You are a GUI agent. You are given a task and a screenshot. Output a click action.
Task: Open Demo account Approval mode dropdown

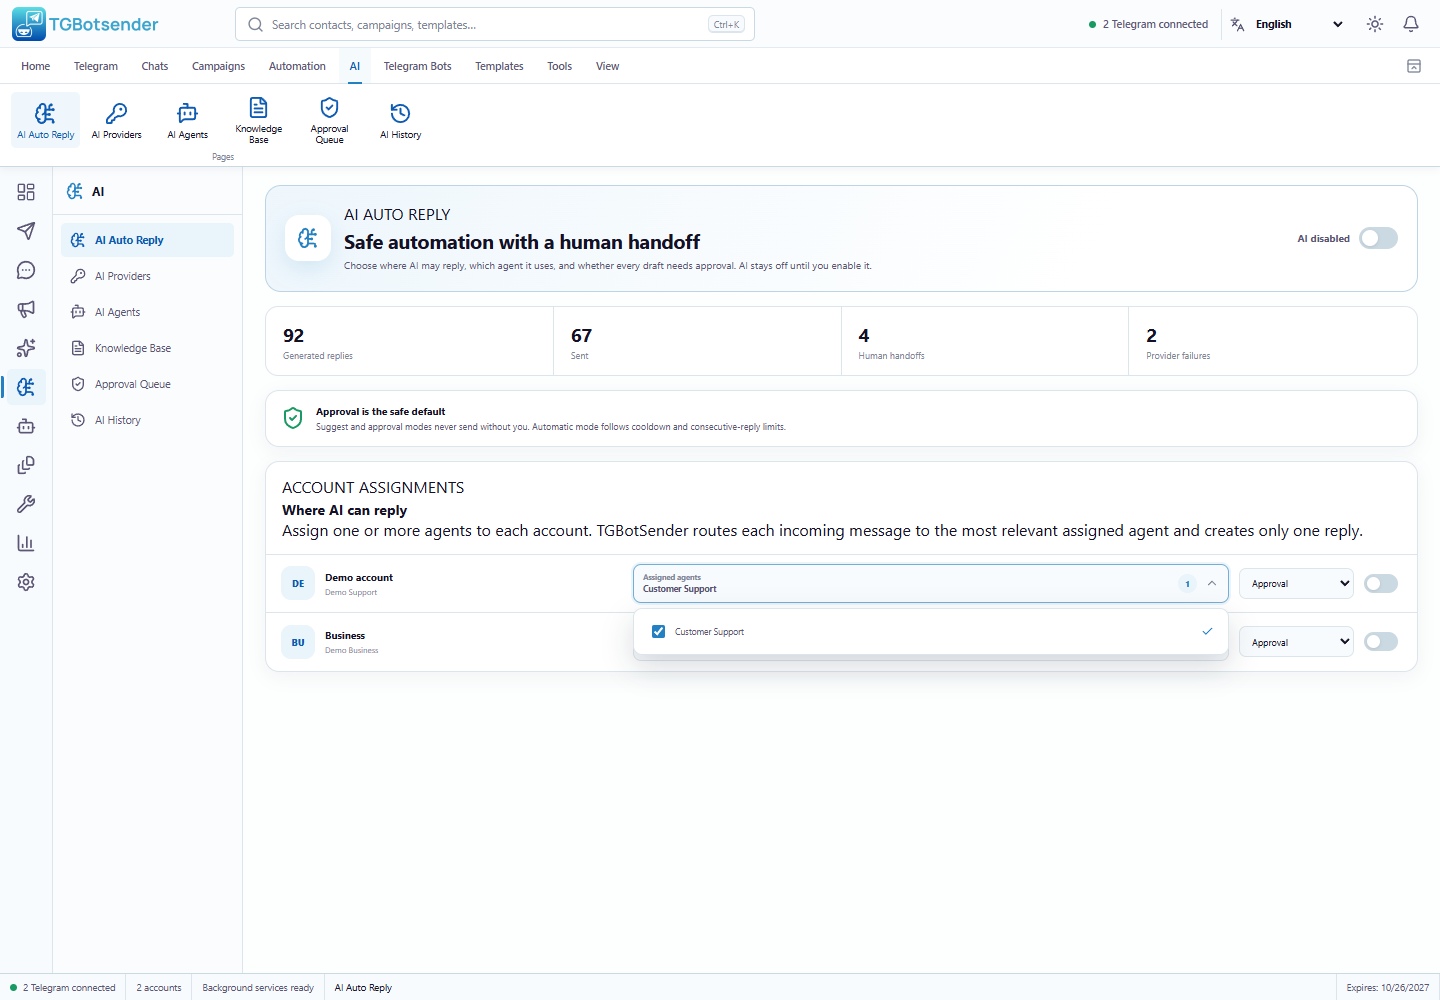(1296, 584)
